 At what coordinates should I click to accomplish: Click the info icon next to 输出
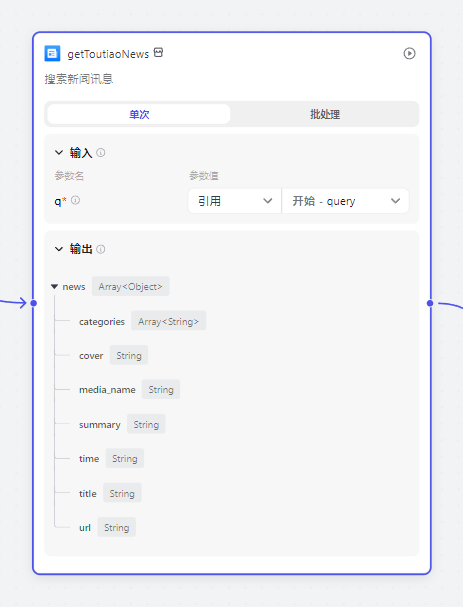tap(101, 249)
